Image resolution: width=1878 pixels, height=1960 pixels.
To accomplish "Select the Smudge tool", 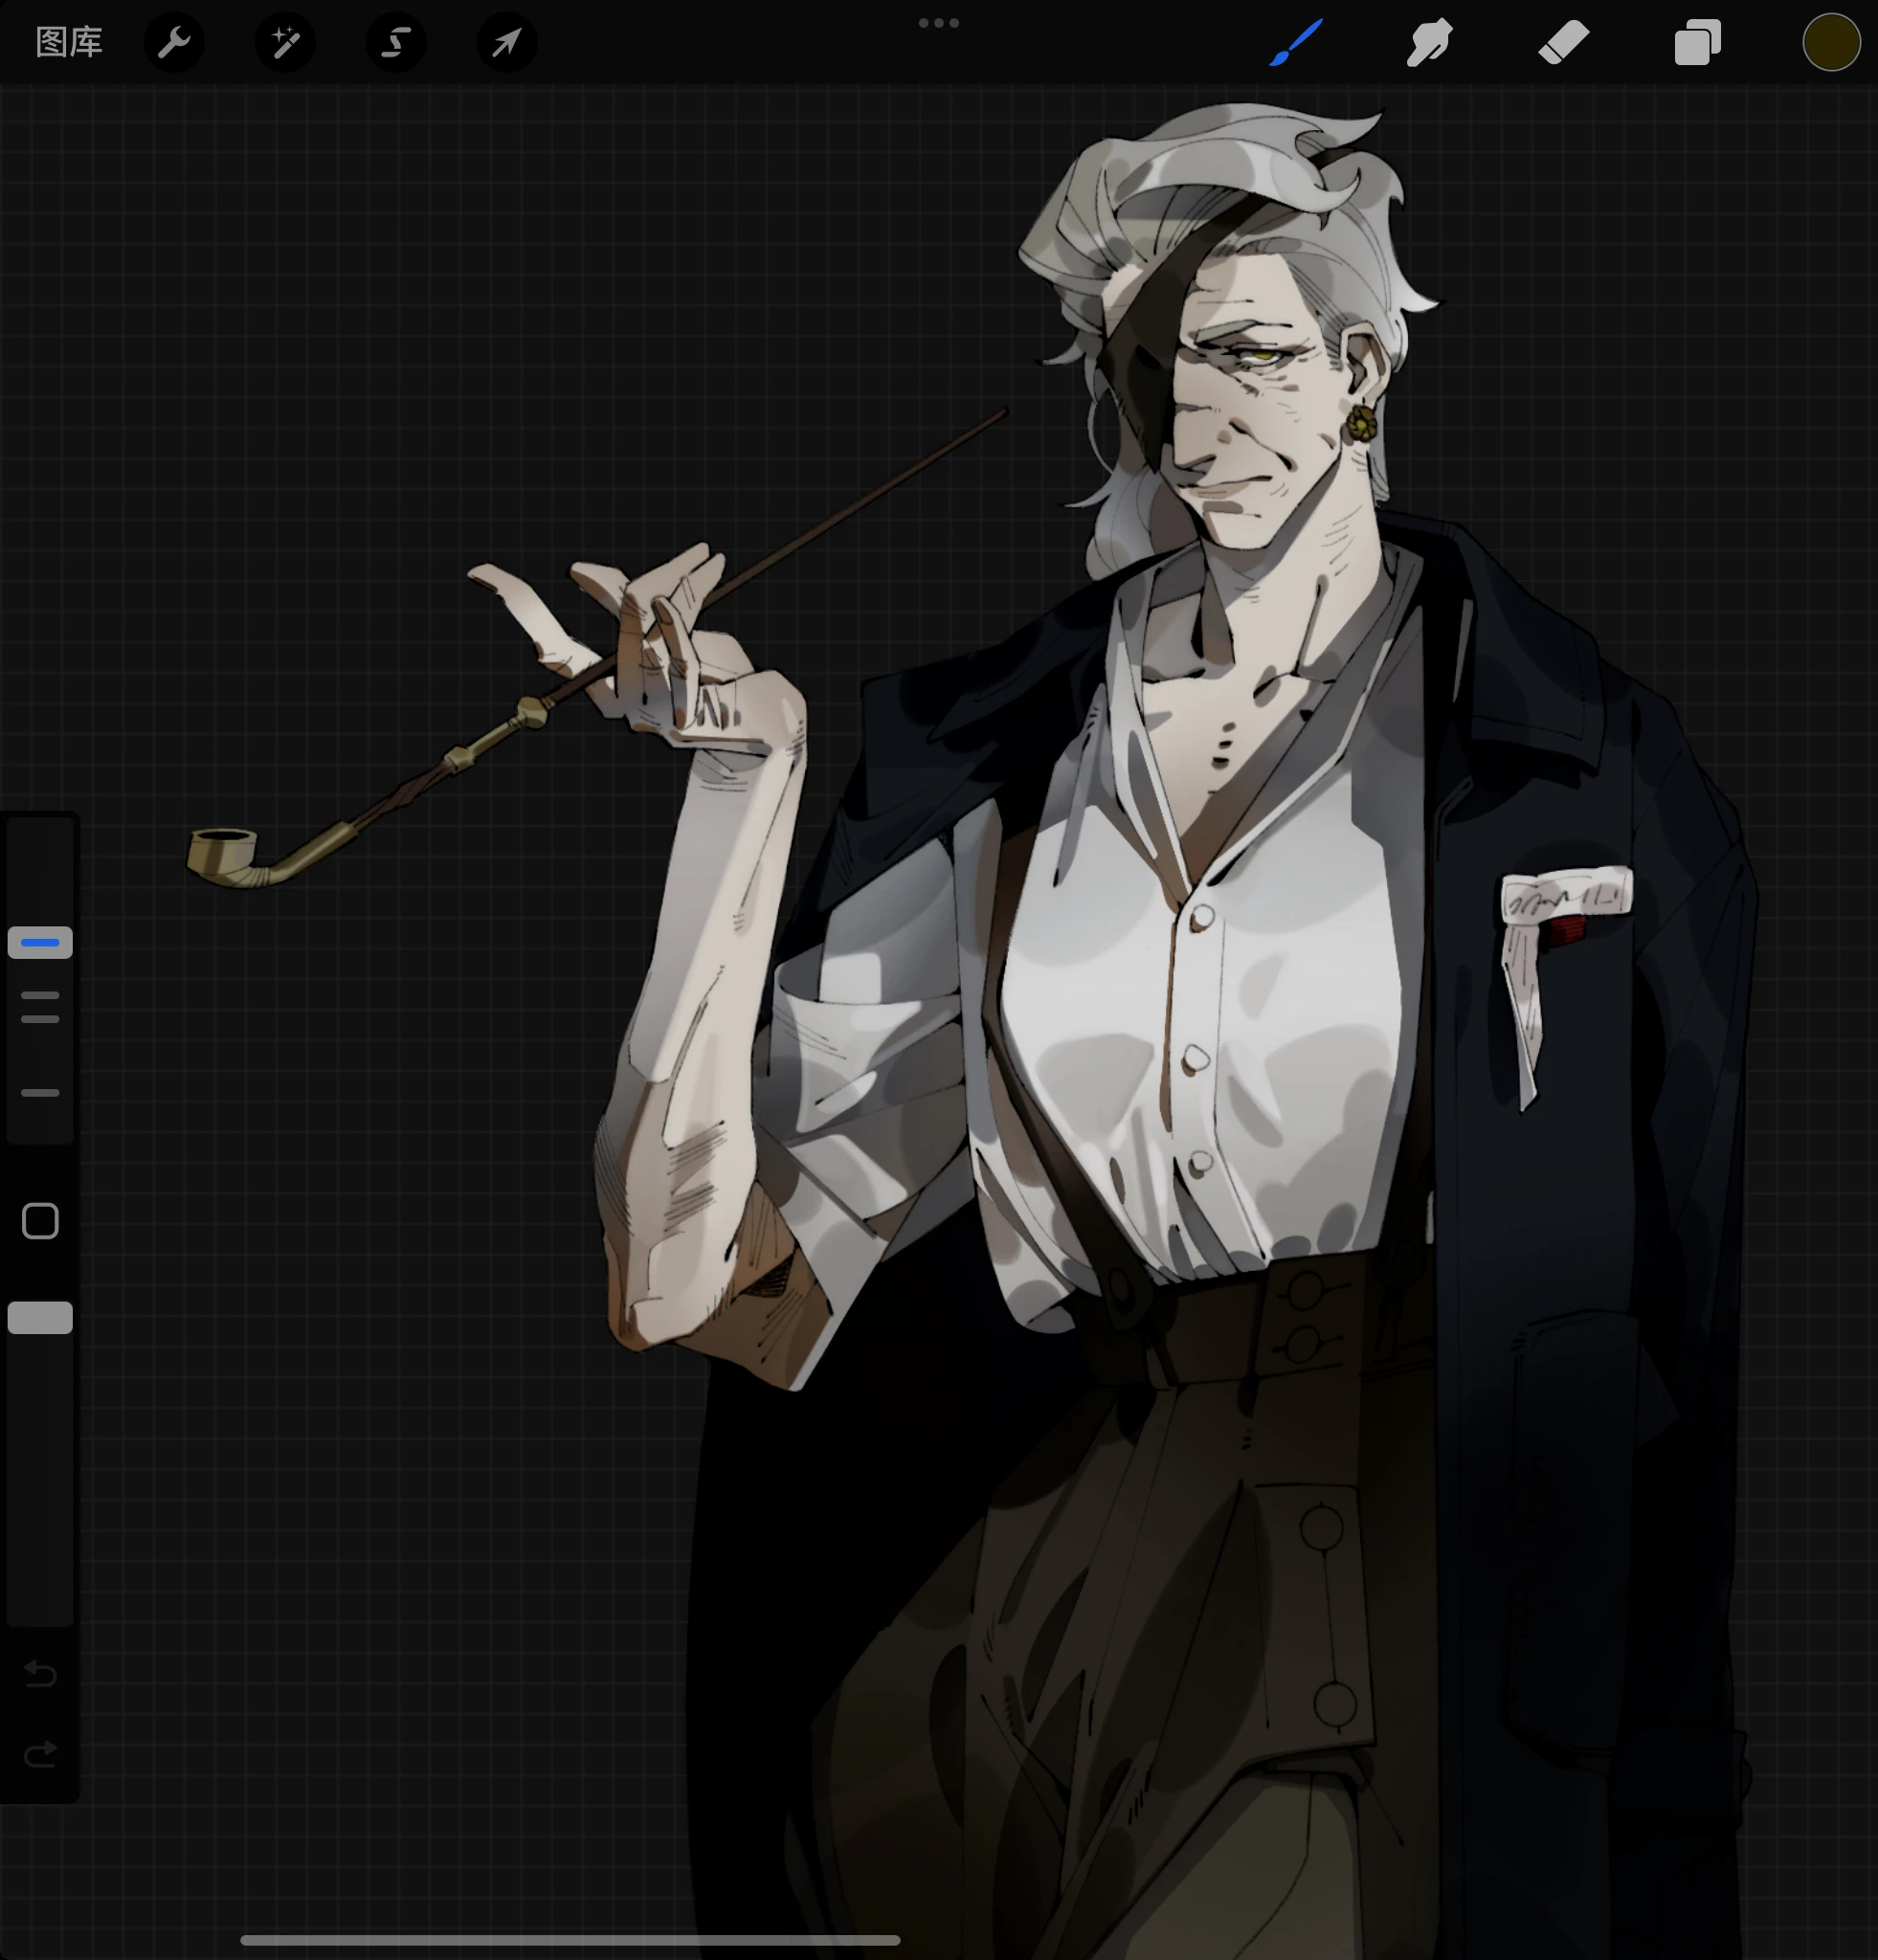I will pos(1430,43).
